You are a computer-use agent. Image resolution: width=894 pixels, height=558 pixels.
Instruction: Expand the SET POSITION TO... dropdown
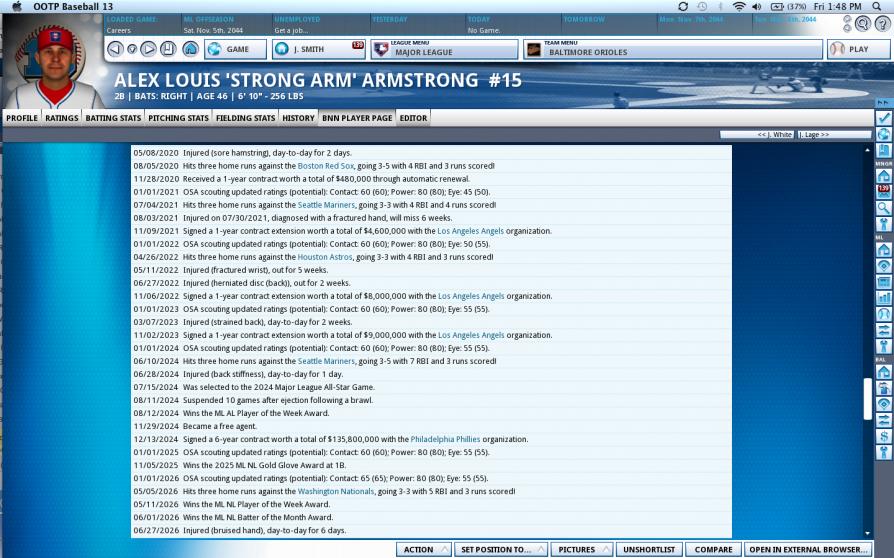(500, 549)
